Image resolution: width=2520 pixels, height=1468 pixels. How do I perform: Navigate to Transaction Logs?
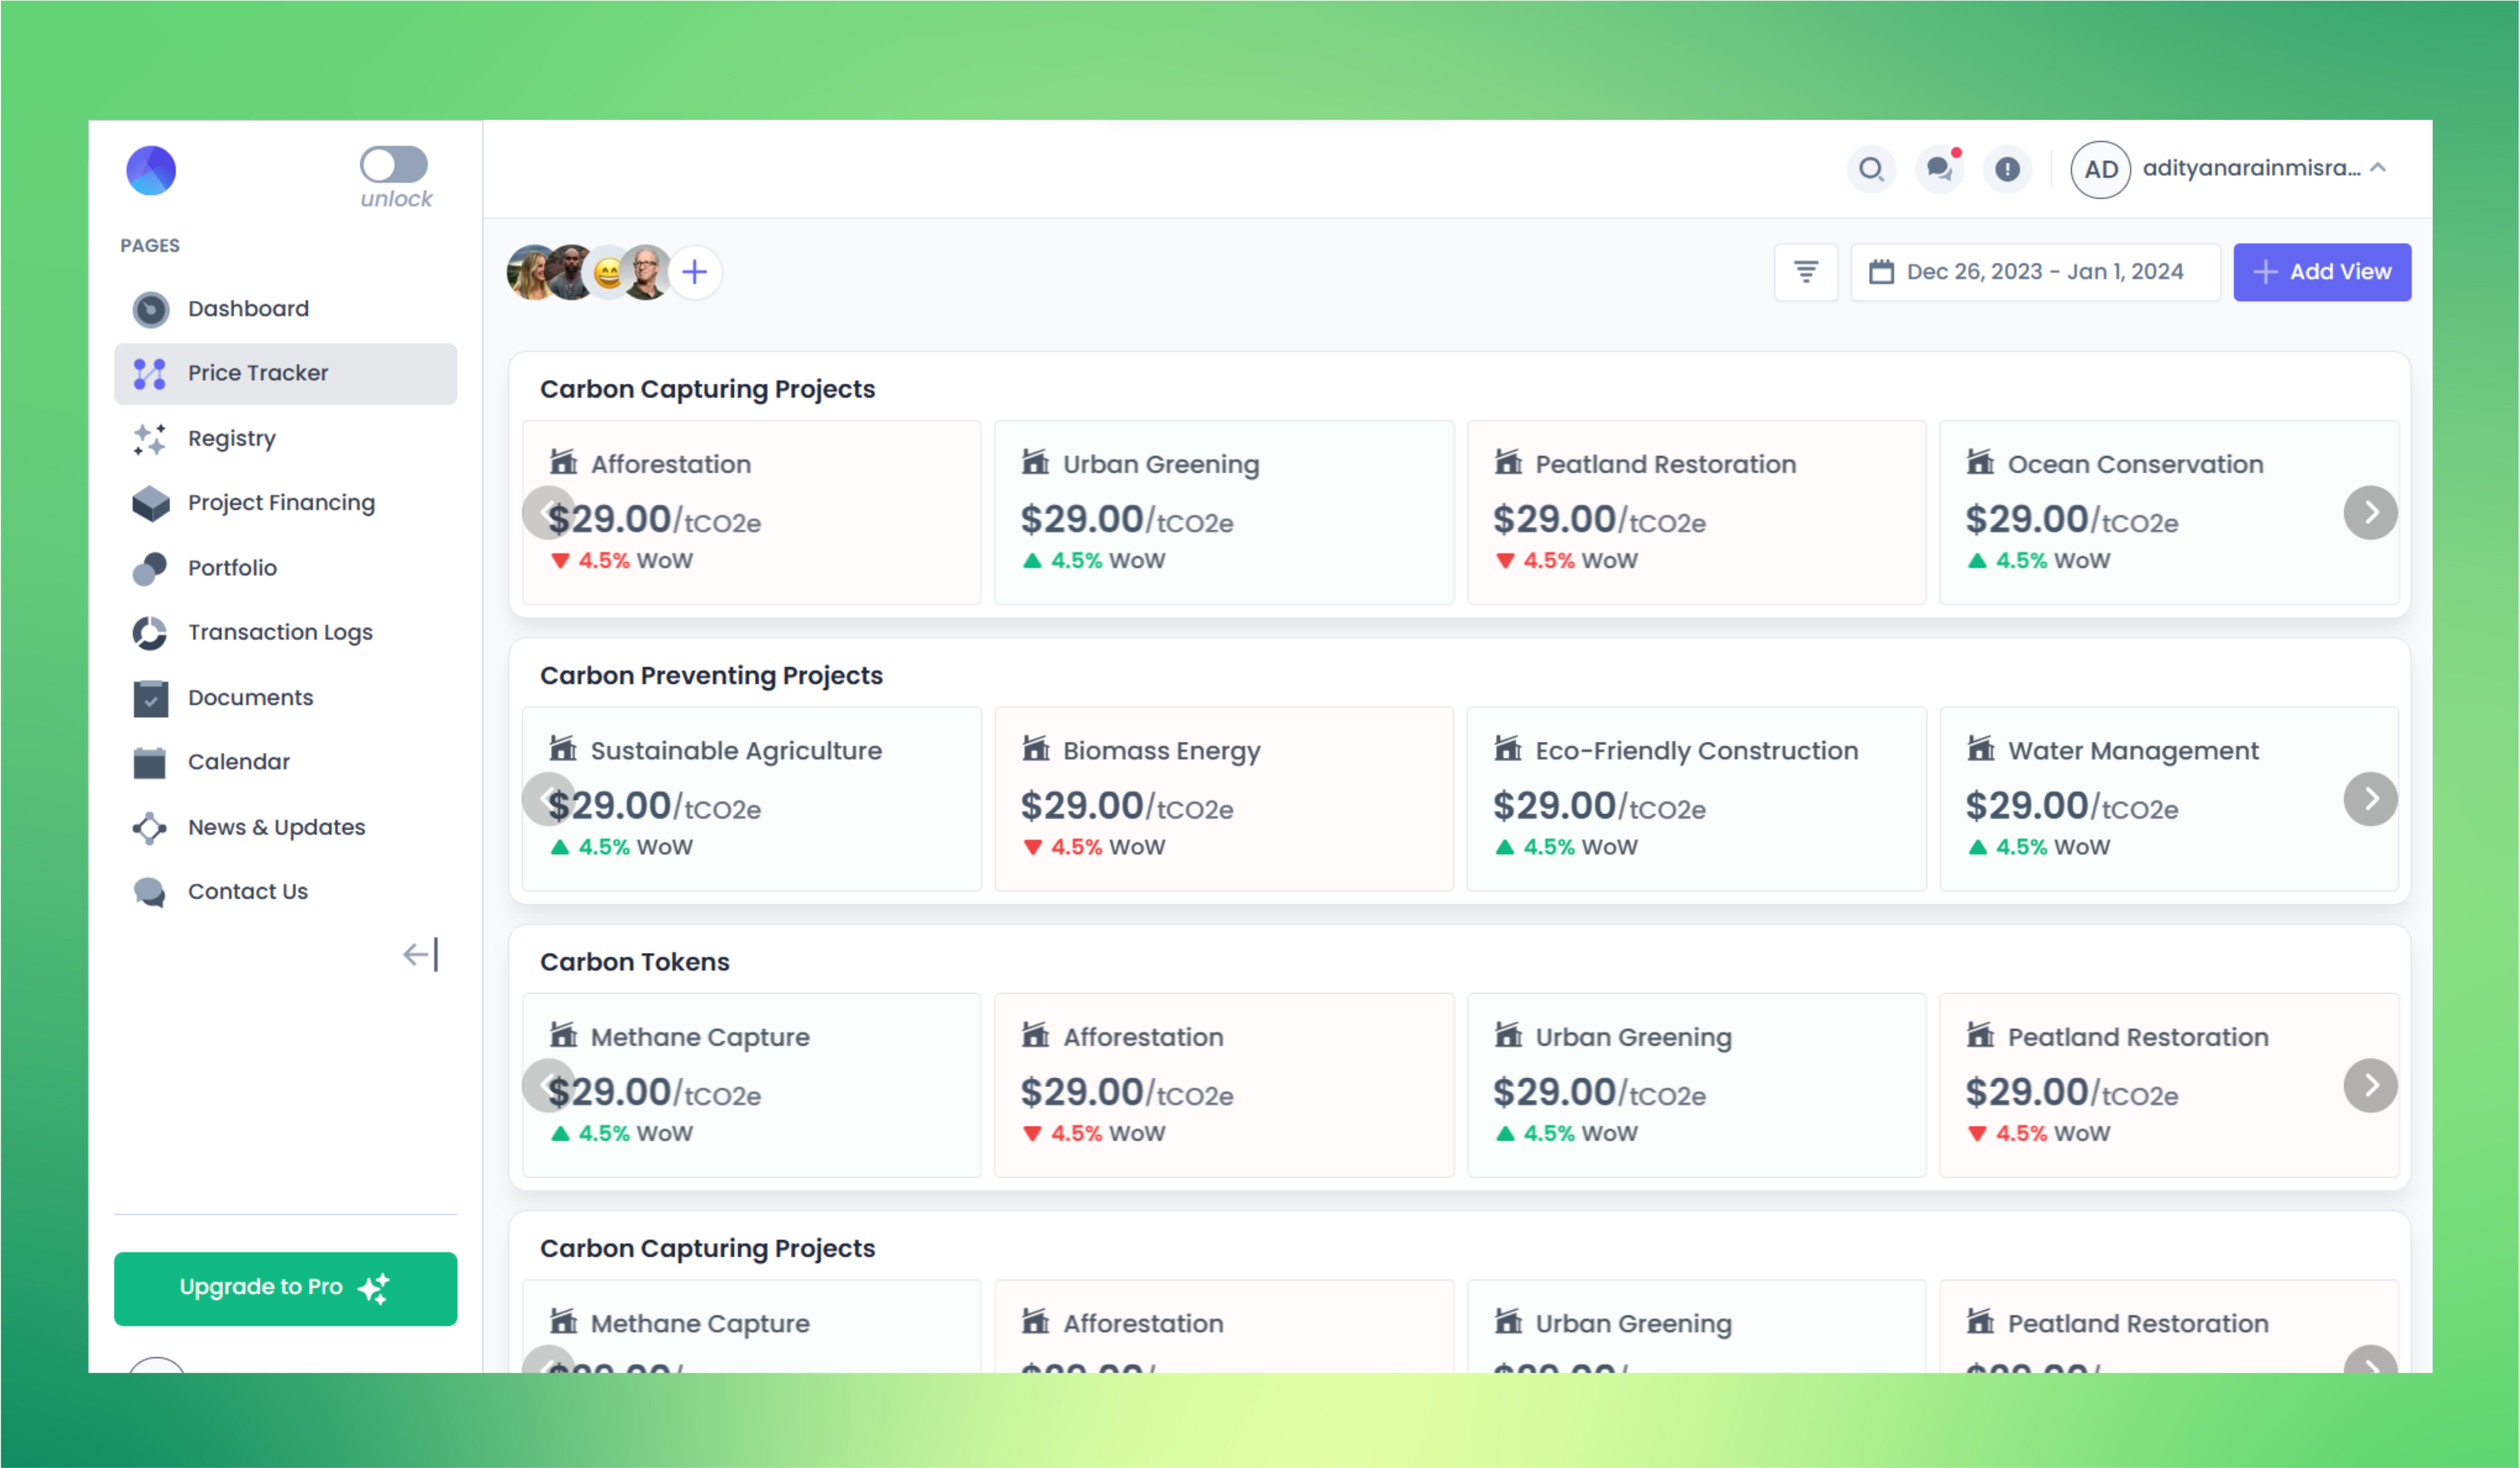[280, 632]
